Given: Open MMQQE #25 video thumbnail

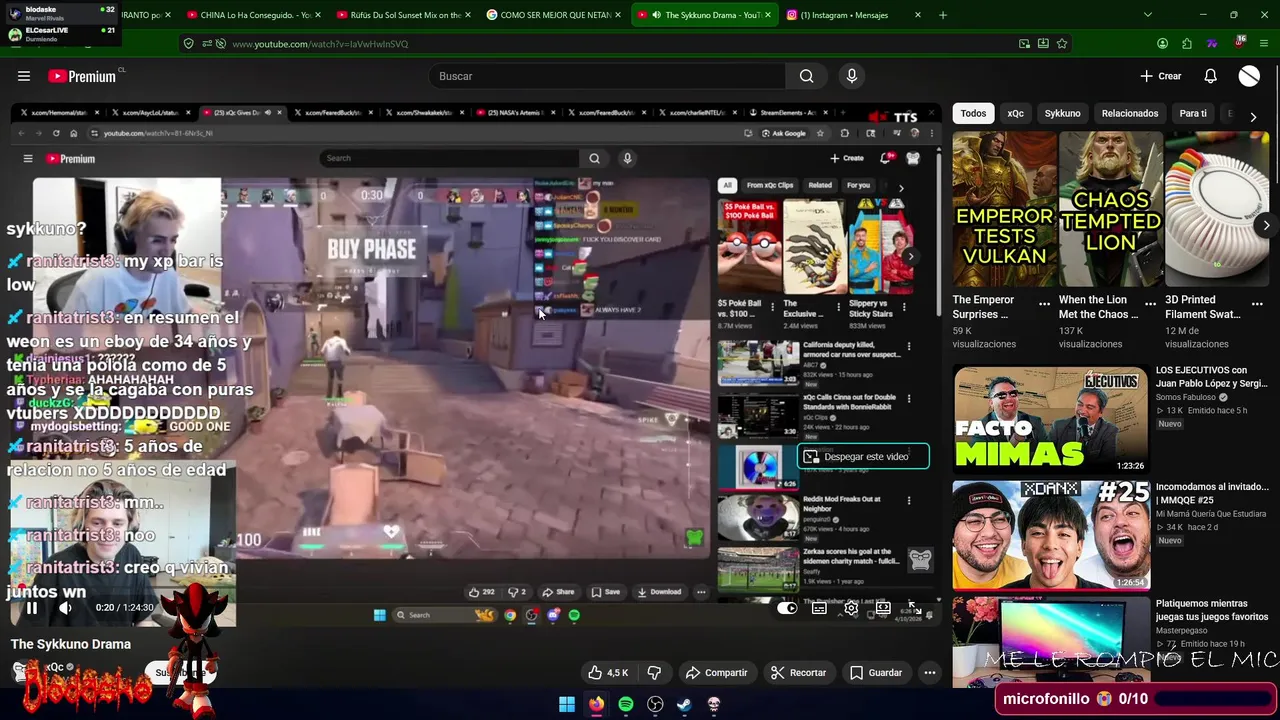Looking at the screenshot, I should coord(1050,535).
